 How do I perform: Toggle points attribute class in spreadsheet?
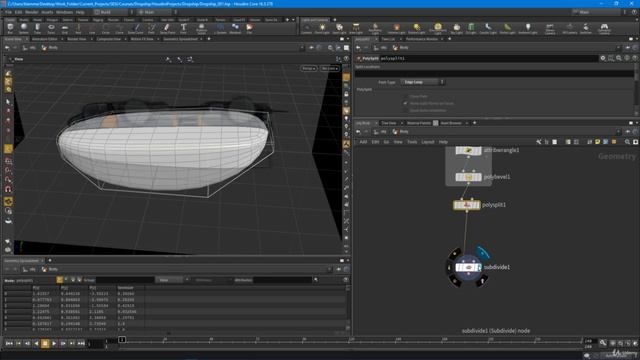tap(60, 280)
